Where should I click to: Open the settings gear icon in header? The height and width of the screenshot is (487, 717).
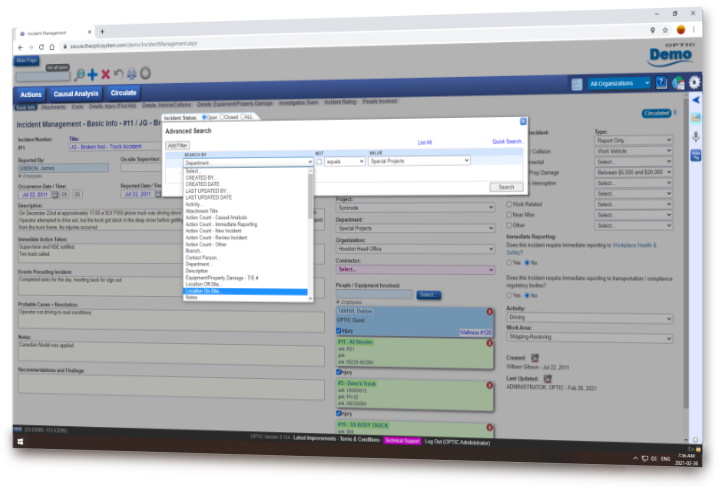694,82
